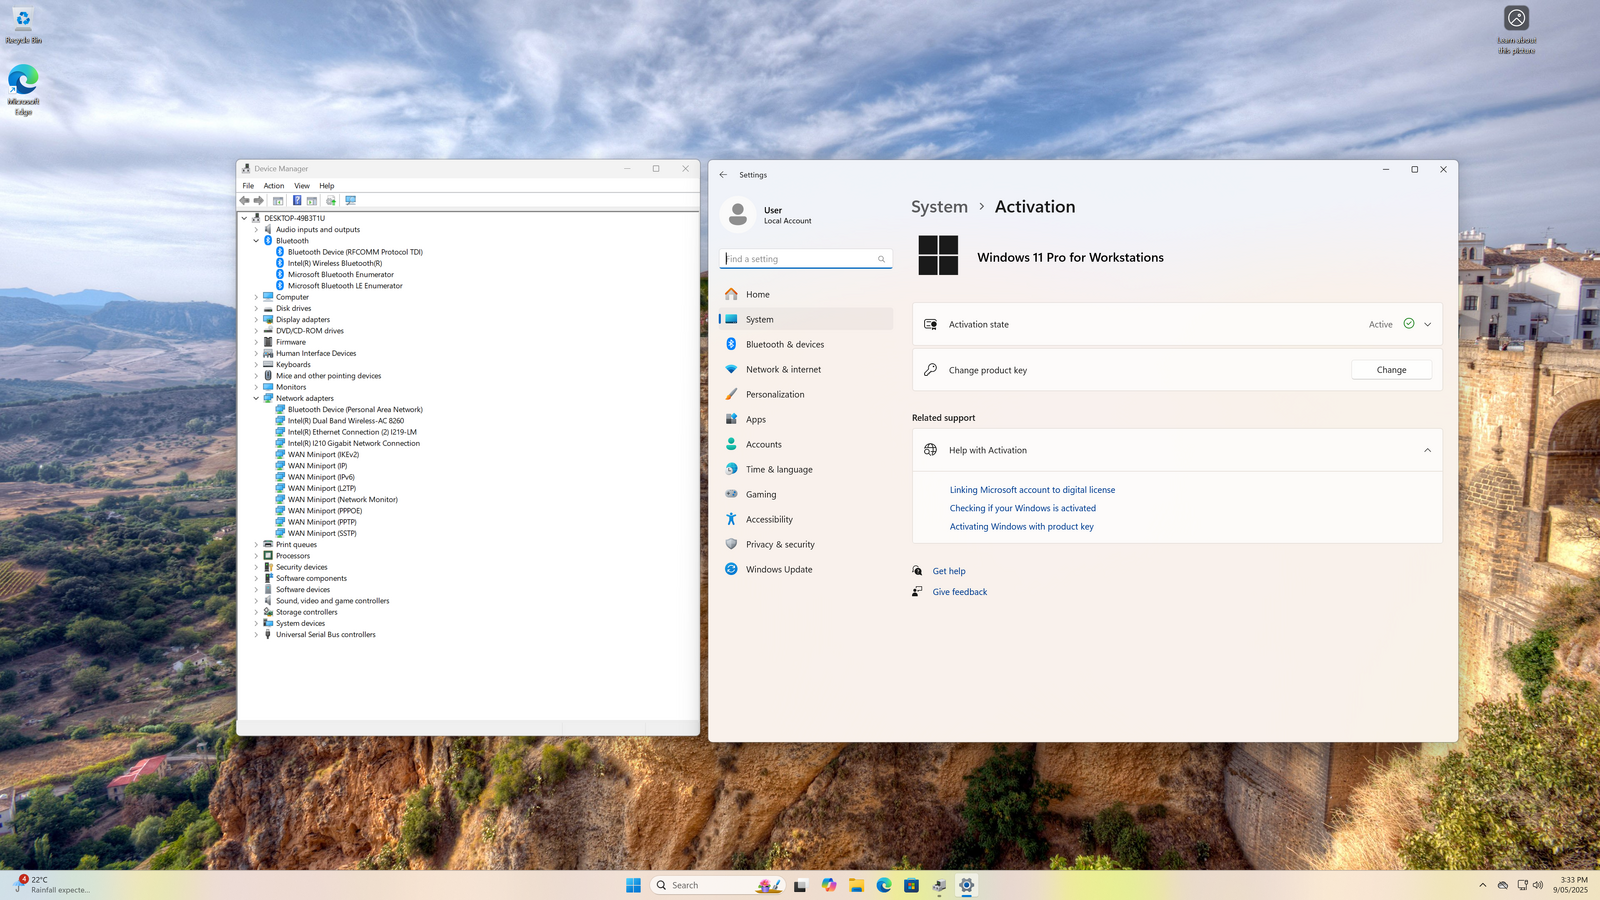The height and width of the screenshot is (900, 1600).
Task: Click the user avatar picture in Settings
Action: pyautogui.click(x=738, y=214)
